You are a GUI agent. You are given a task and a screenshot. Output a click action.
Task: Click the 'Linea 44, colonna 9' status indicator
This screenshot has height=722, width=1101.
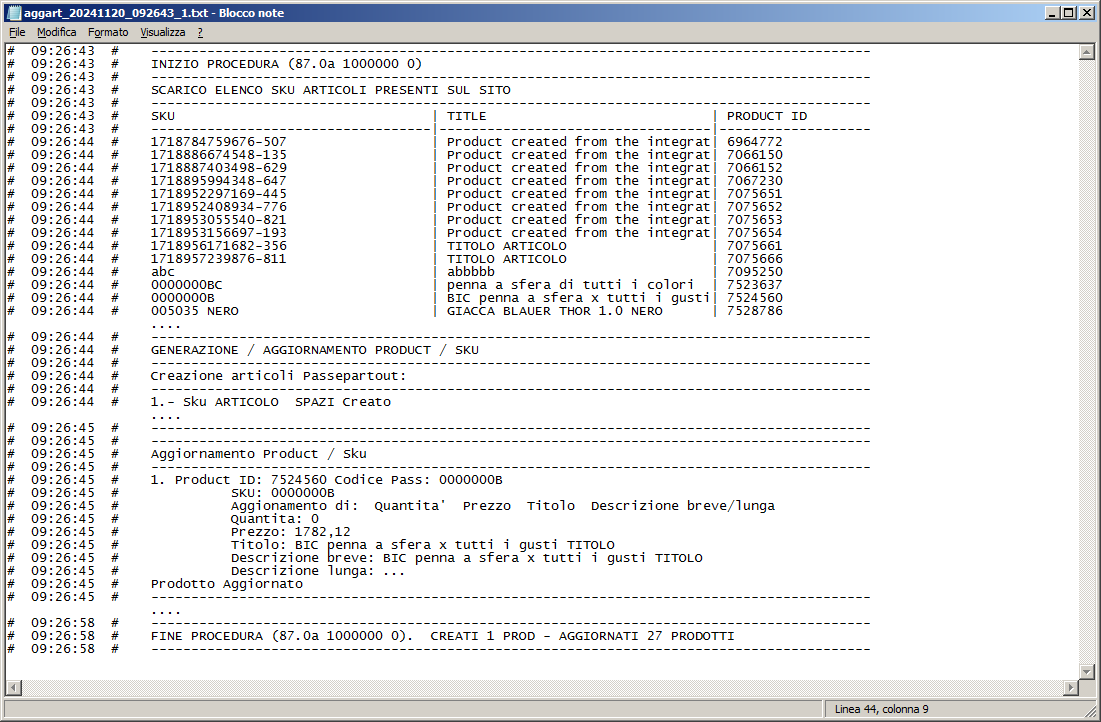(881, 709)
